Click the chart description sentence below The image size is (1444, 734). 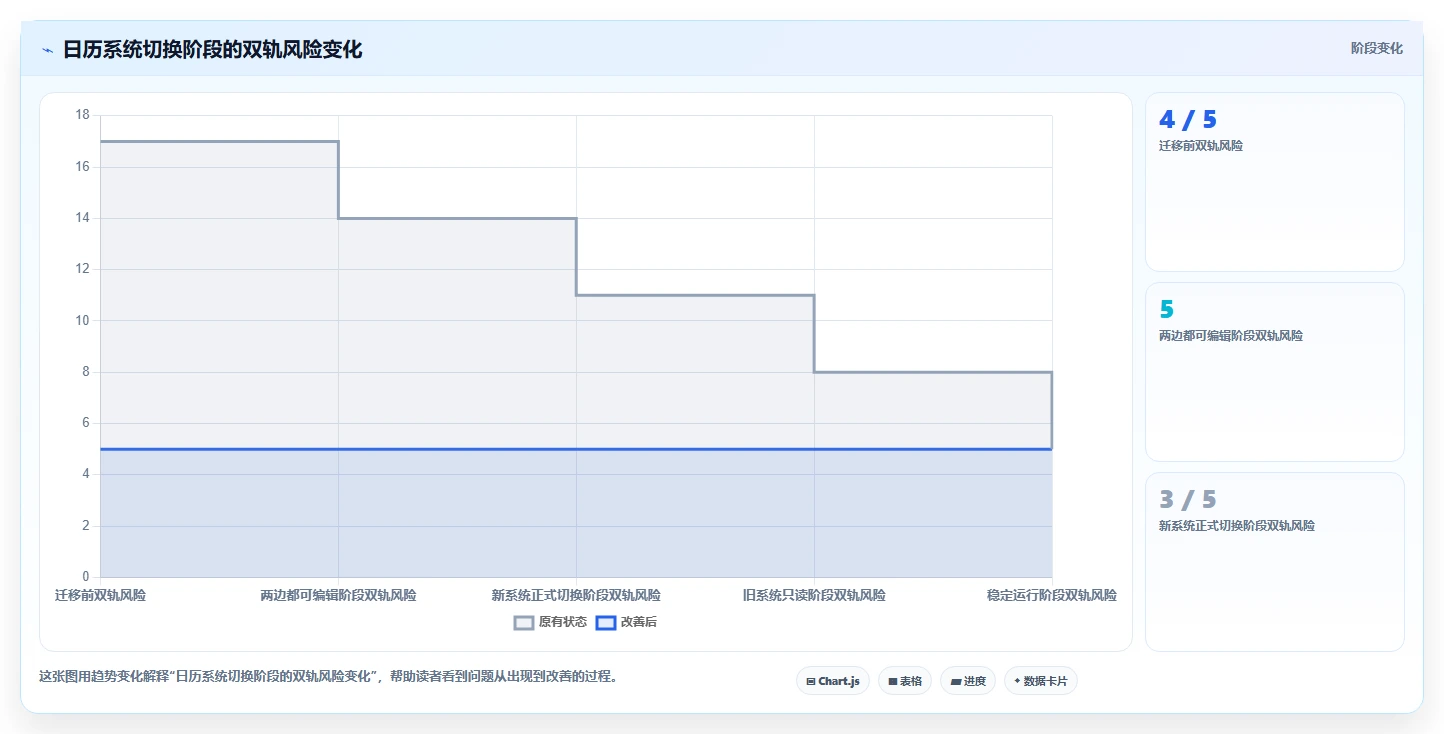pyautogui.click(x=330, y=676)
